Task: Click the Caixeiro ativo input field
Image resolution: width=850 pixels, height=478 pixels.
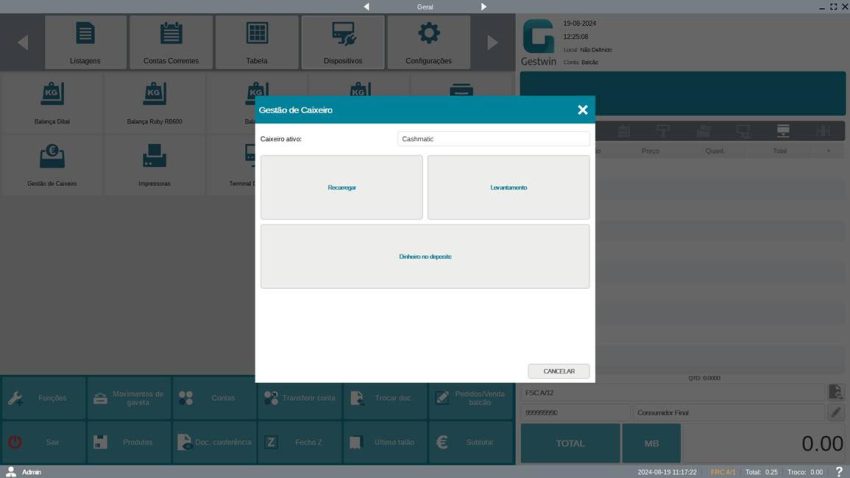Action: coord(493,139)
